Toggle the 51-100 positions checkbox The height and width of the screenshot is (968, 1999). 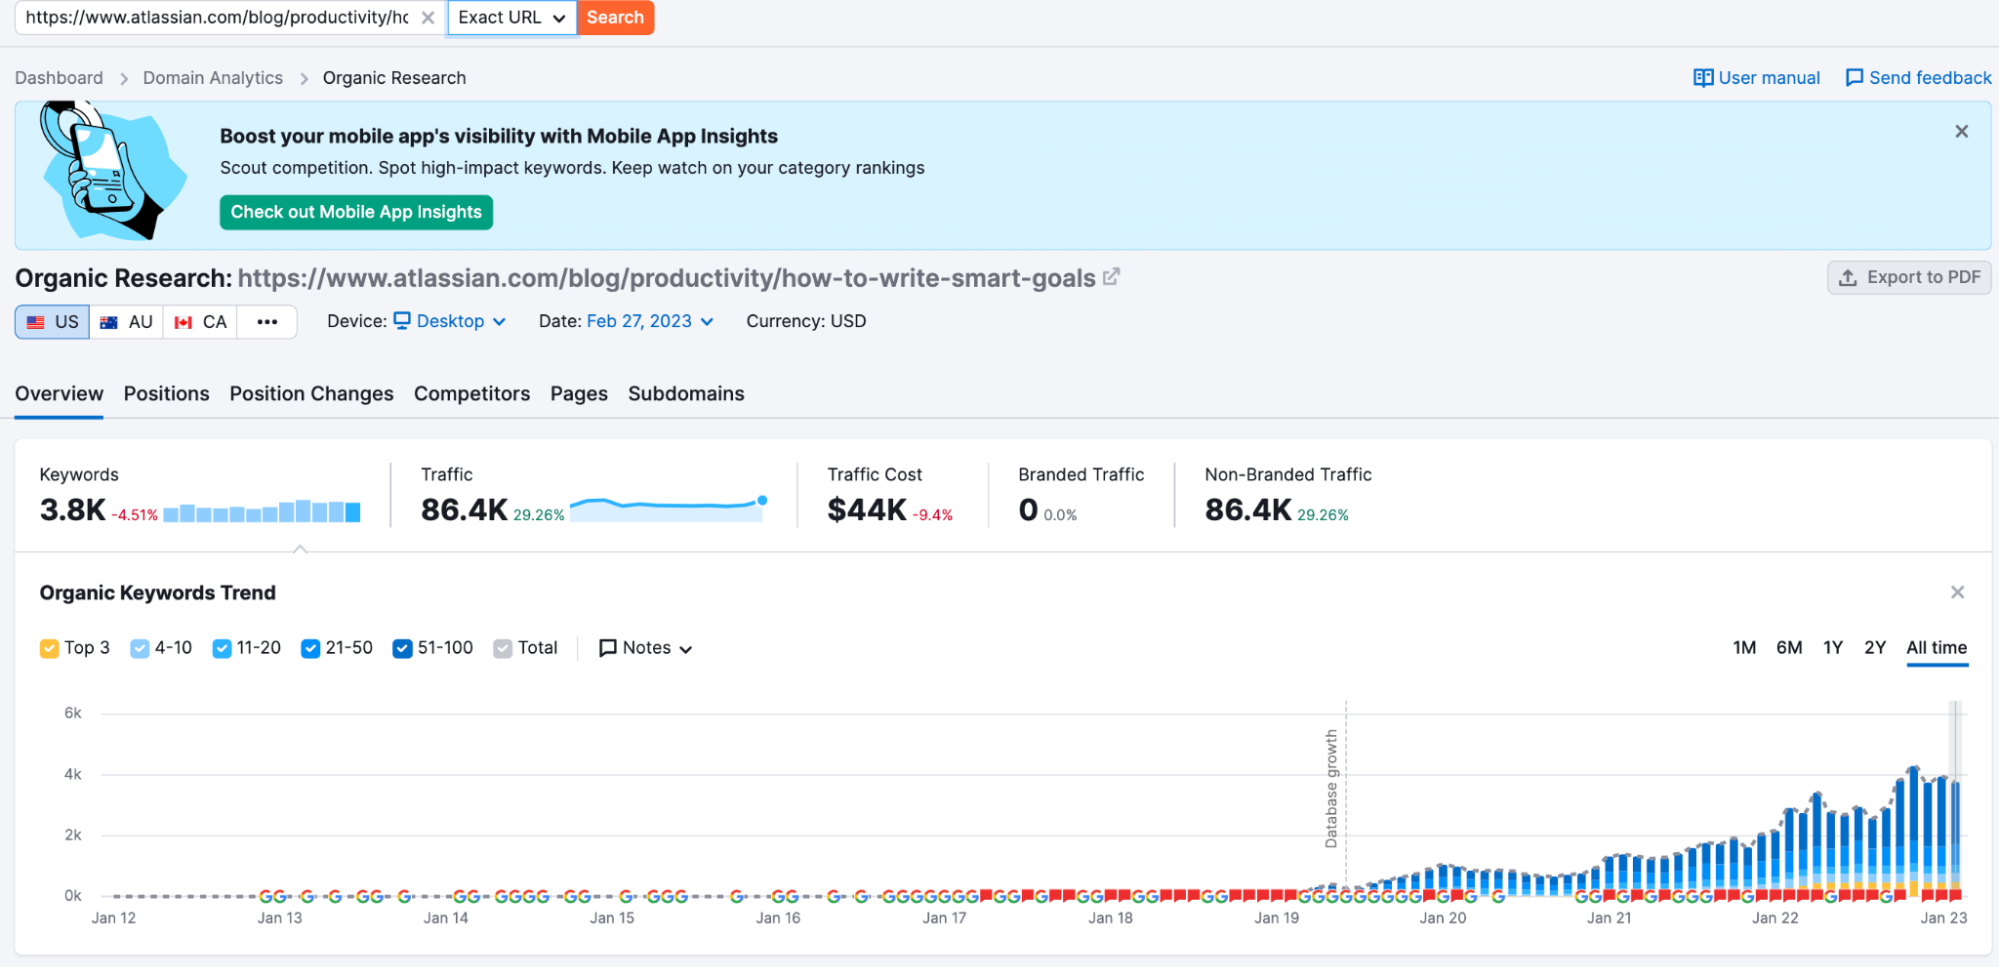(x=402, y=649)
